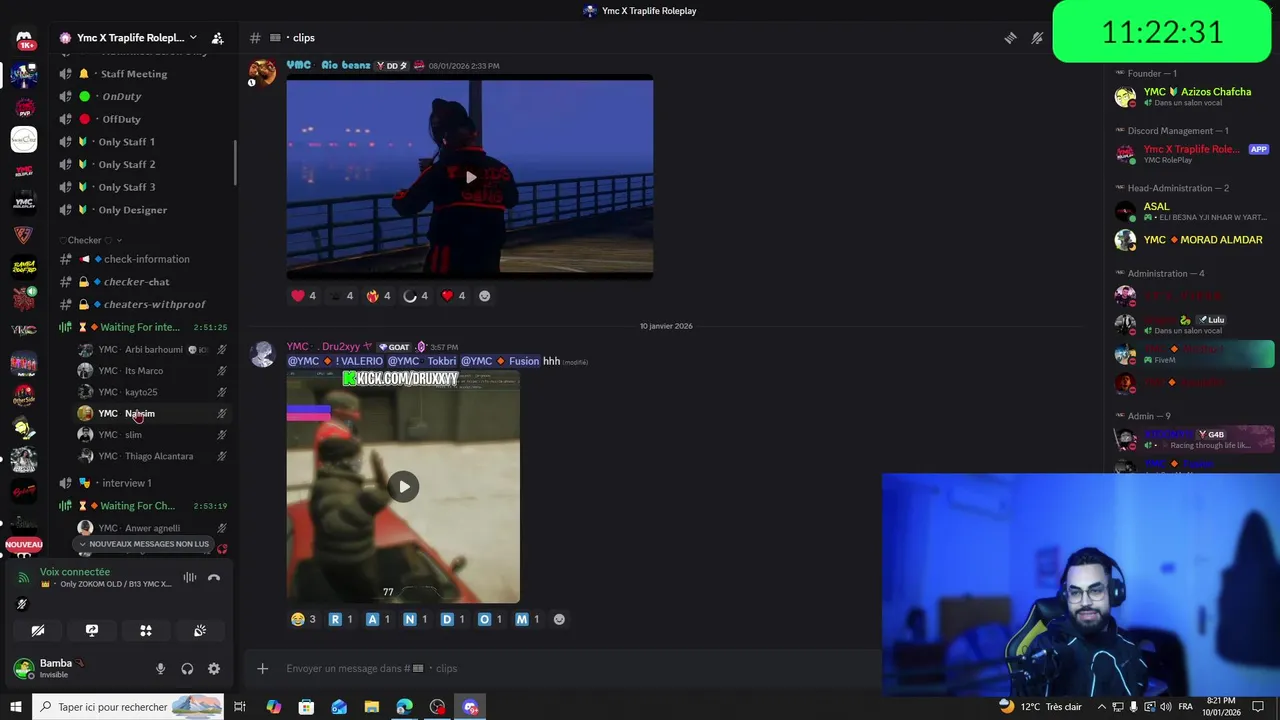Open ASAL member profile
The height and width of the screenshot is (720, 1280).
click(x=1193, y=211)
